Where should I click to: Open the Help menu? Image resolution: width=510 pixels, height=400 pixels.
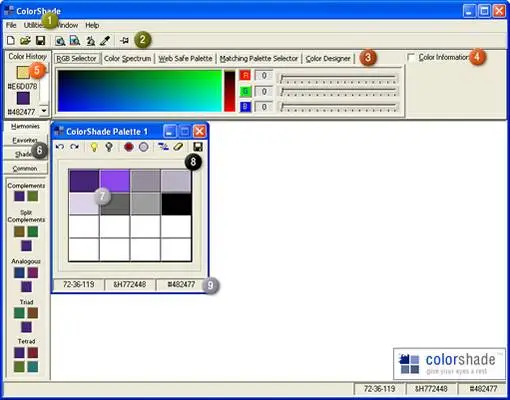pyautogui.click(x=92, y=25)
